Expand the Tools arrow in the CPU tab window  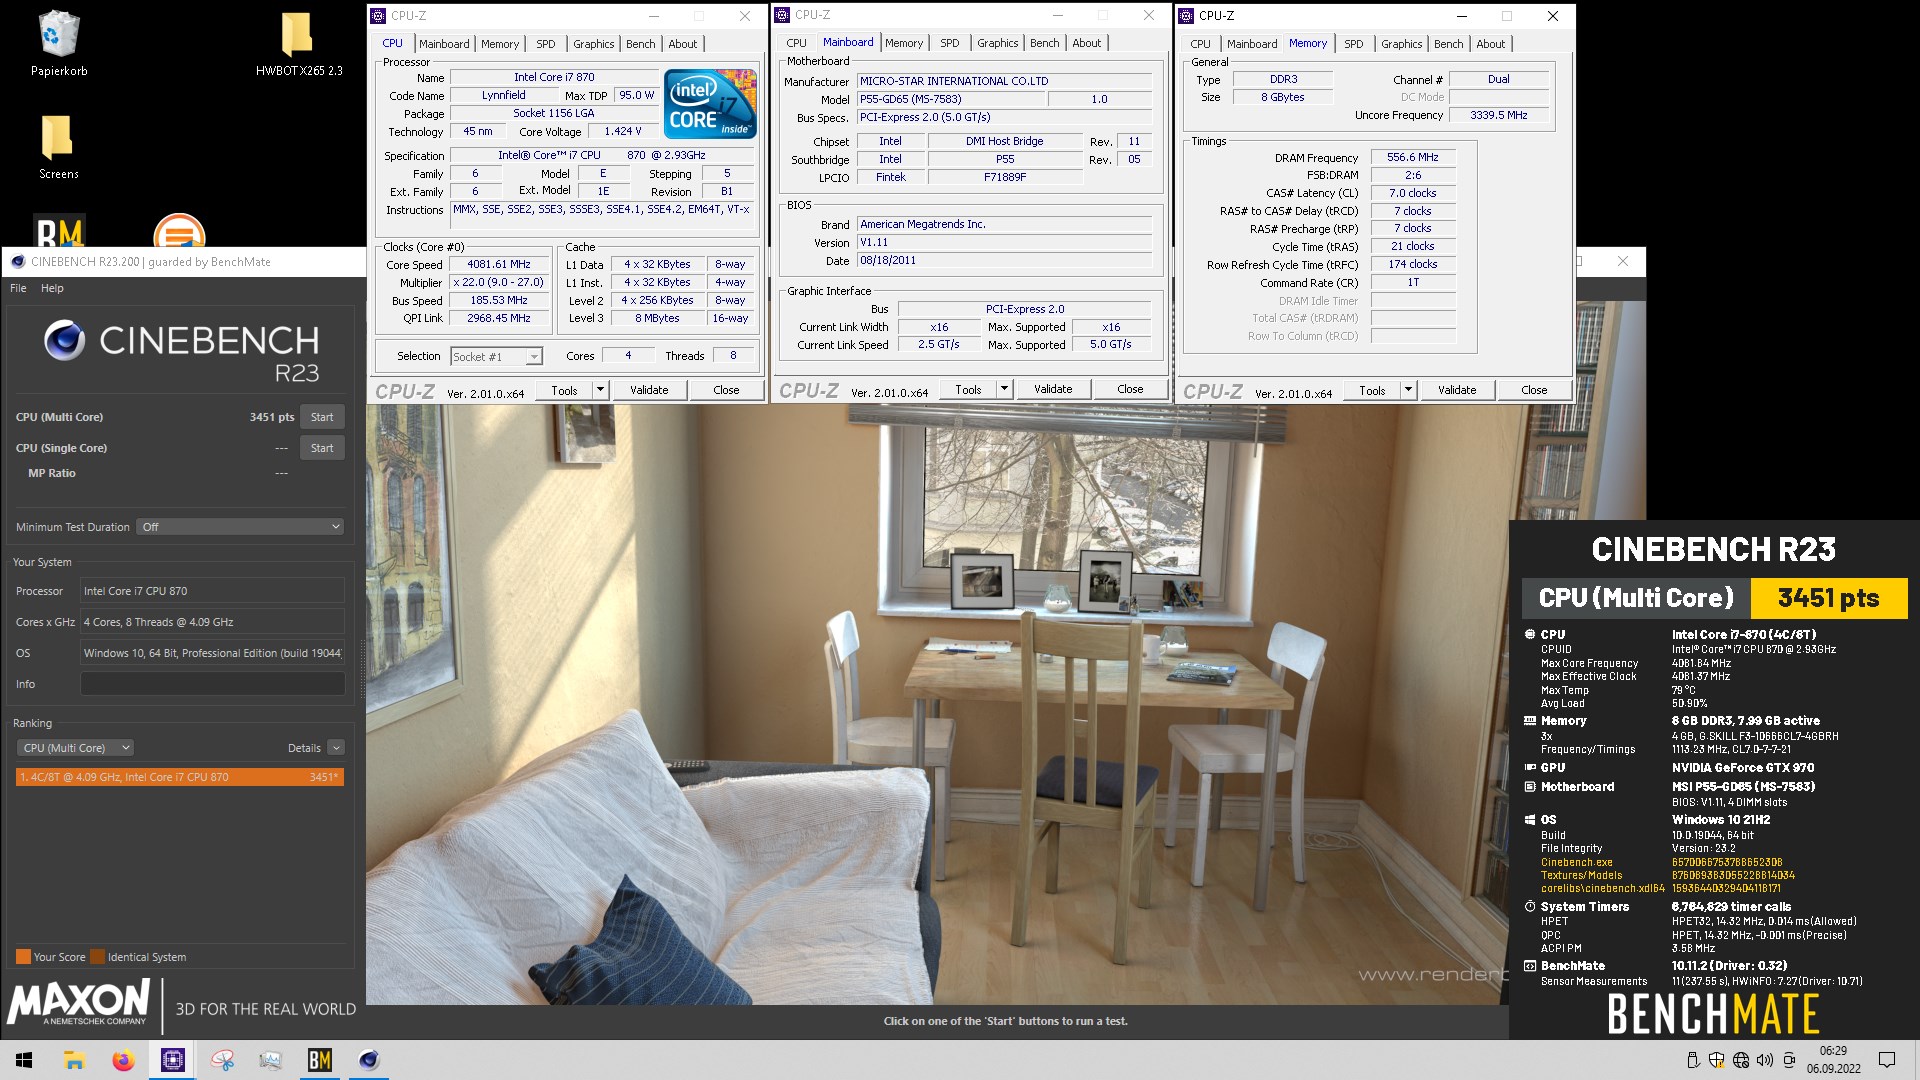(x=600, y=390)
